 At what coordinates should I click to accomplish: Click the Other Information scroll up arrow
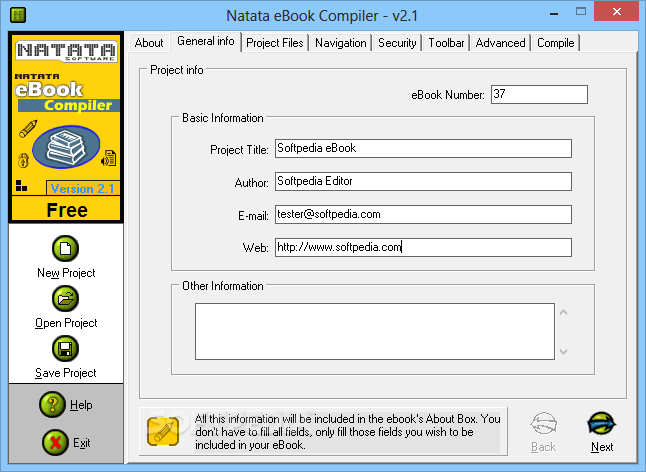(x=564, y=312)
